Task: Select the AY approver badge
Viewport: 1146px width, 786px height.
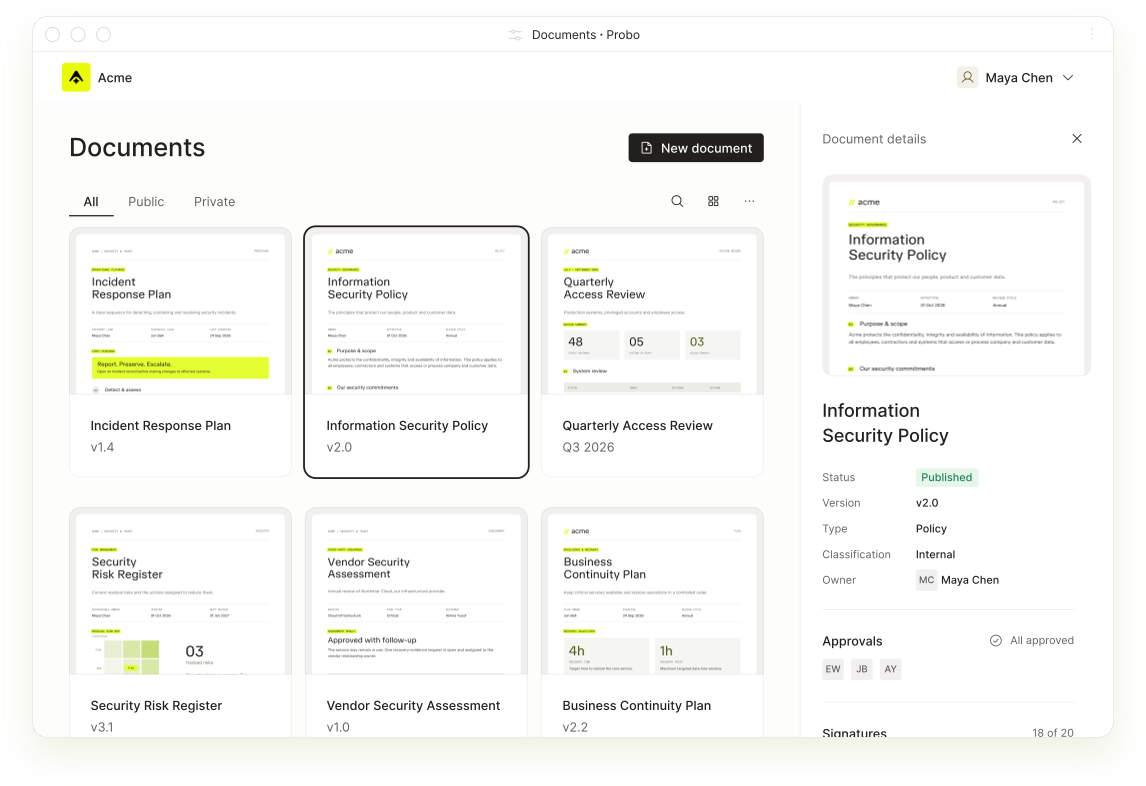Action: pyautogui.click(x=890, y=669)
